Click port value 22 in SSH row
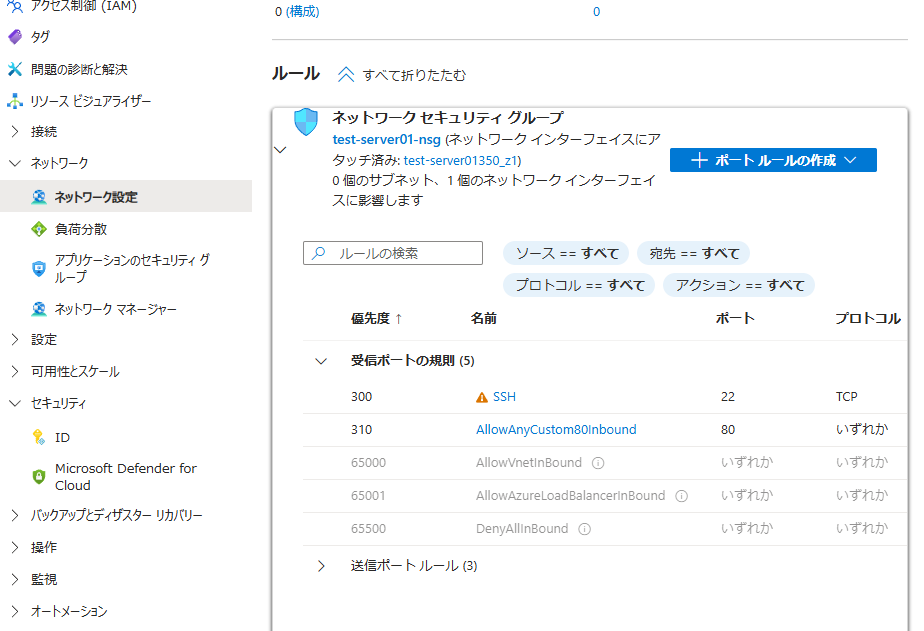 click(x=728, y=397)
